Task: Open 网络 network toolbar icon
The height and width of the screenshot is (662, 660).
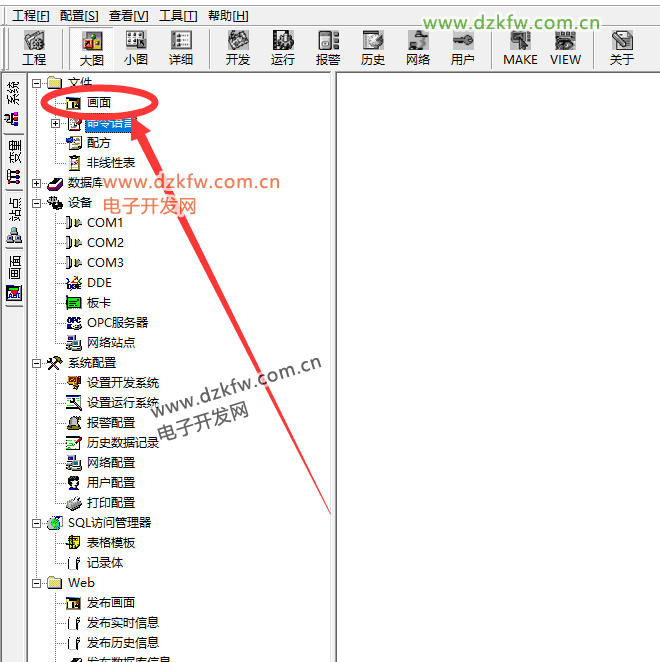Action: 418,47
